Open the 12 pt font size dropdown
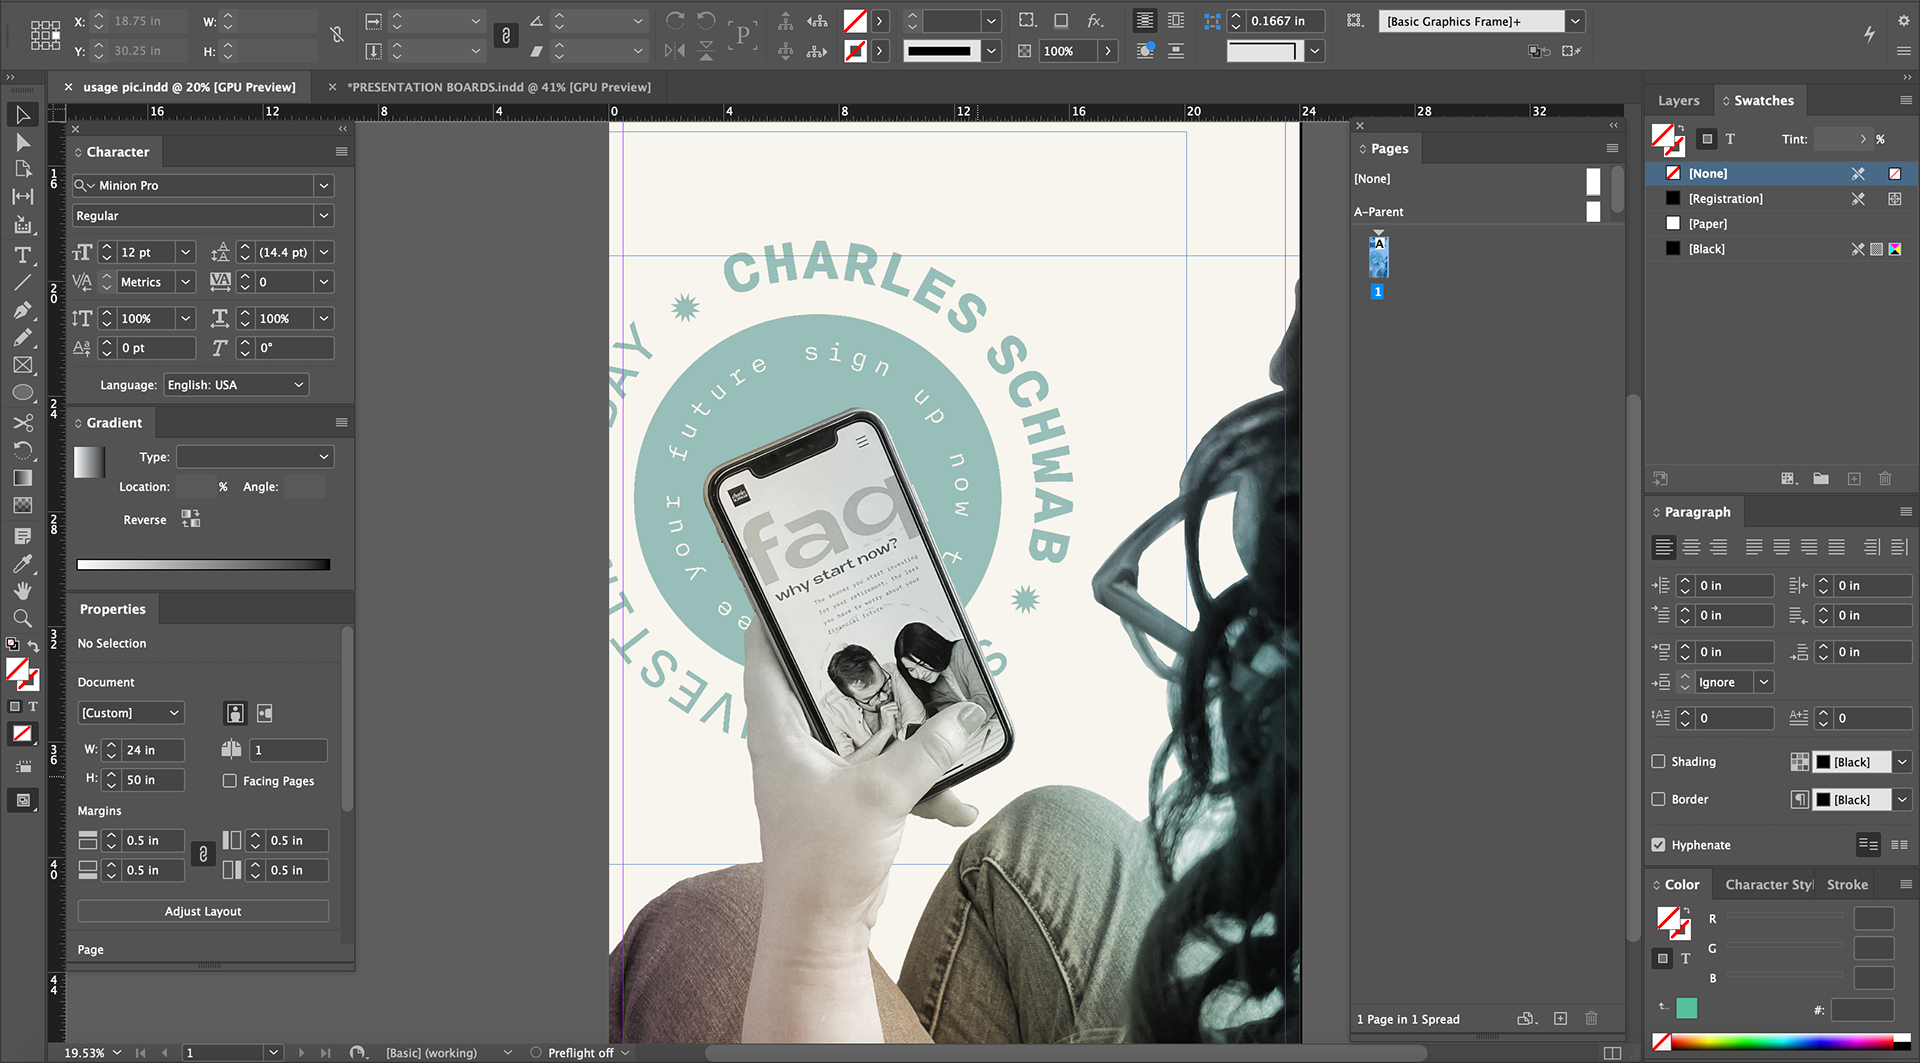 pyautogui.click(x=185, y=252)
